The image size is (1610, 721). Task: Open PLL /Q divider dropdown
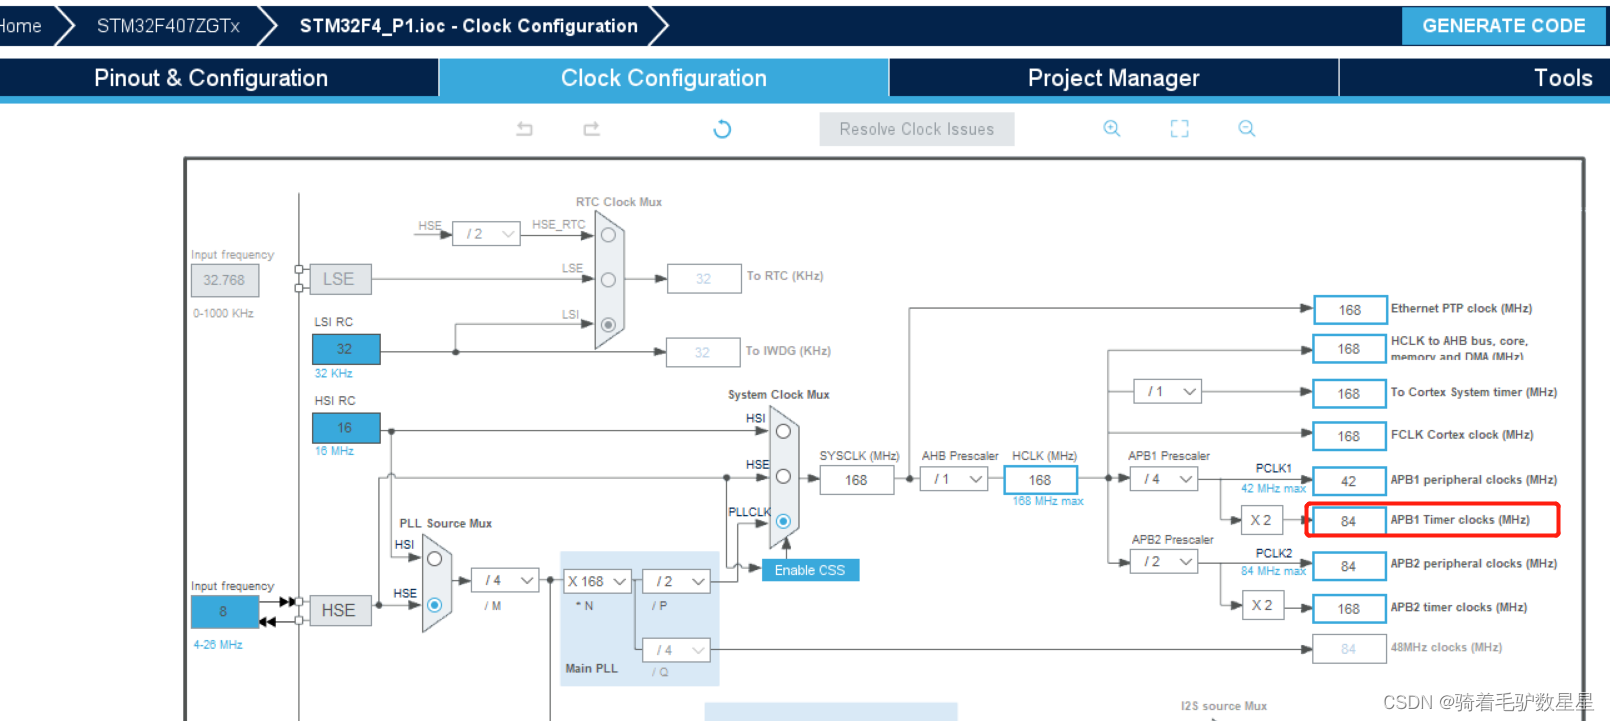(x=677, y=650)
